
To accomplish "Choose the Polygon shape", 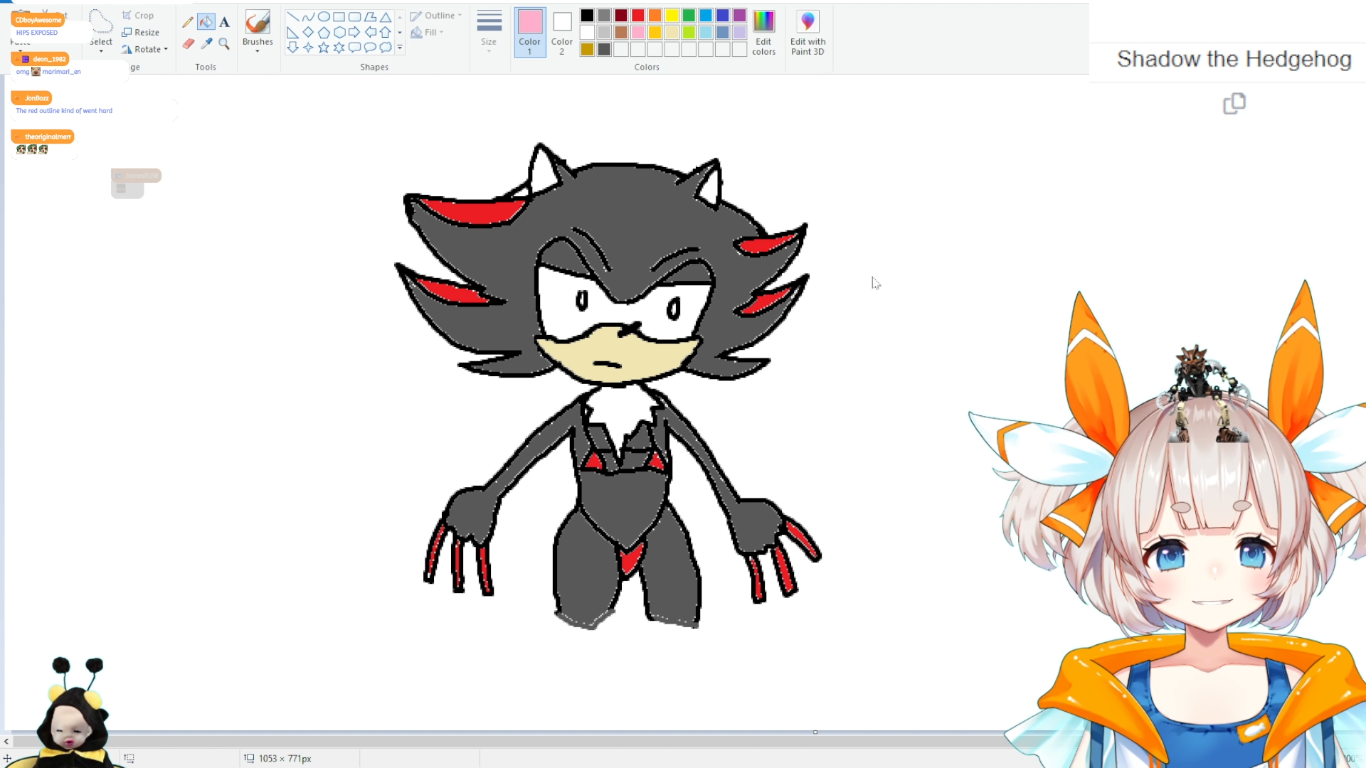I will click(370, 17).
